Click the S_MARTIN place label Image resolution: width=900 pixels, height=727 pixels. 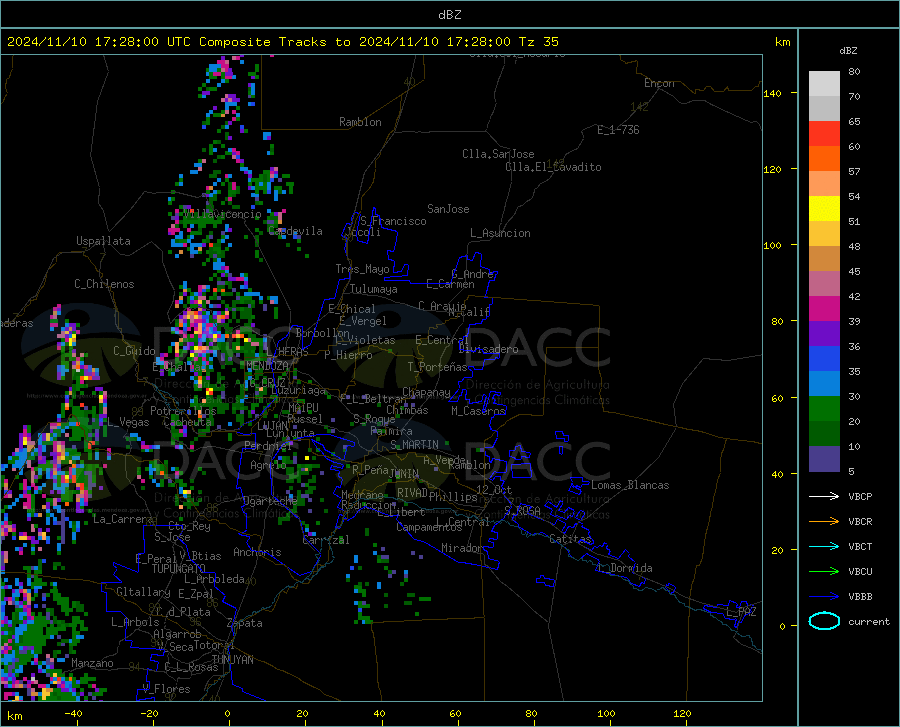click(x=414, y=445)
